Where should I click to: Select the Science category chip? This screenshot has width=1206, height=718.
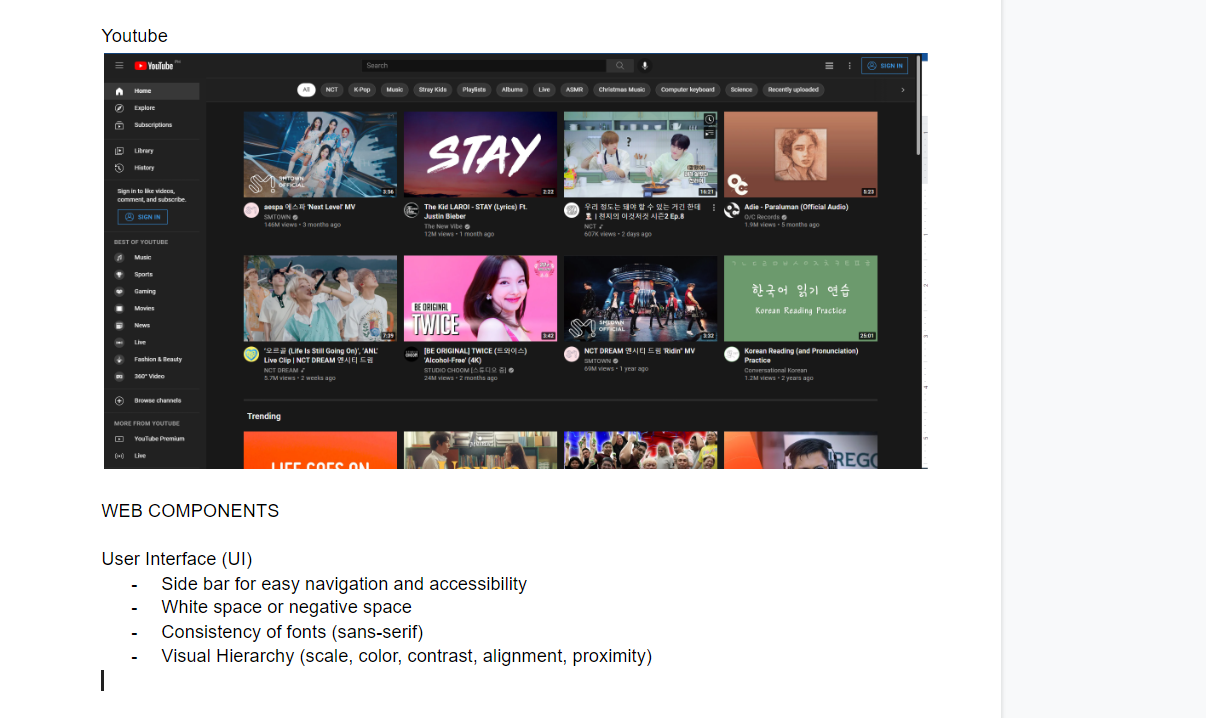point(741,90)
